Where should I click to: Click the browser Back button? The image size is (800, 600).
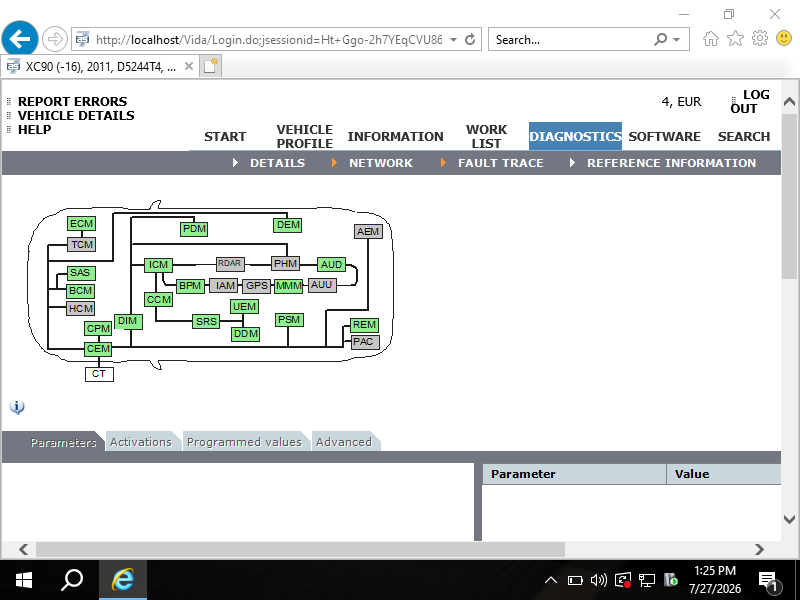[20, 39]
